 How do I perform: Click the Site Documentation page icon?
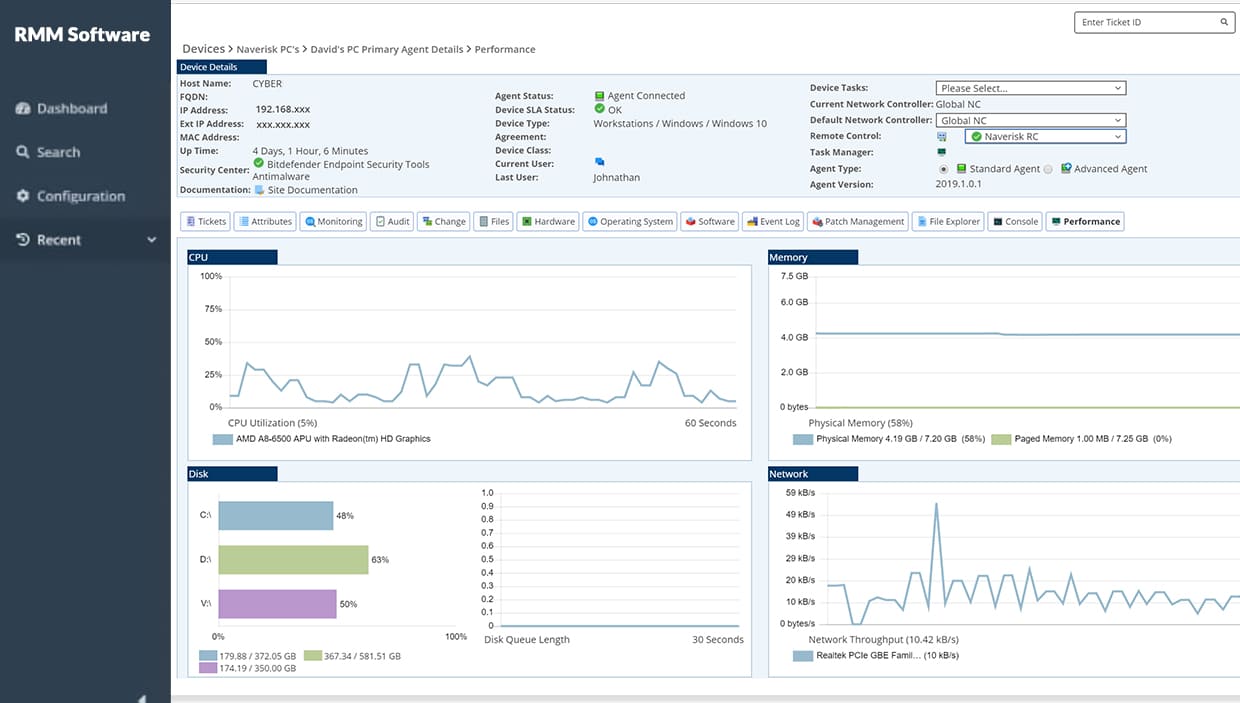(x=260, y=189)
